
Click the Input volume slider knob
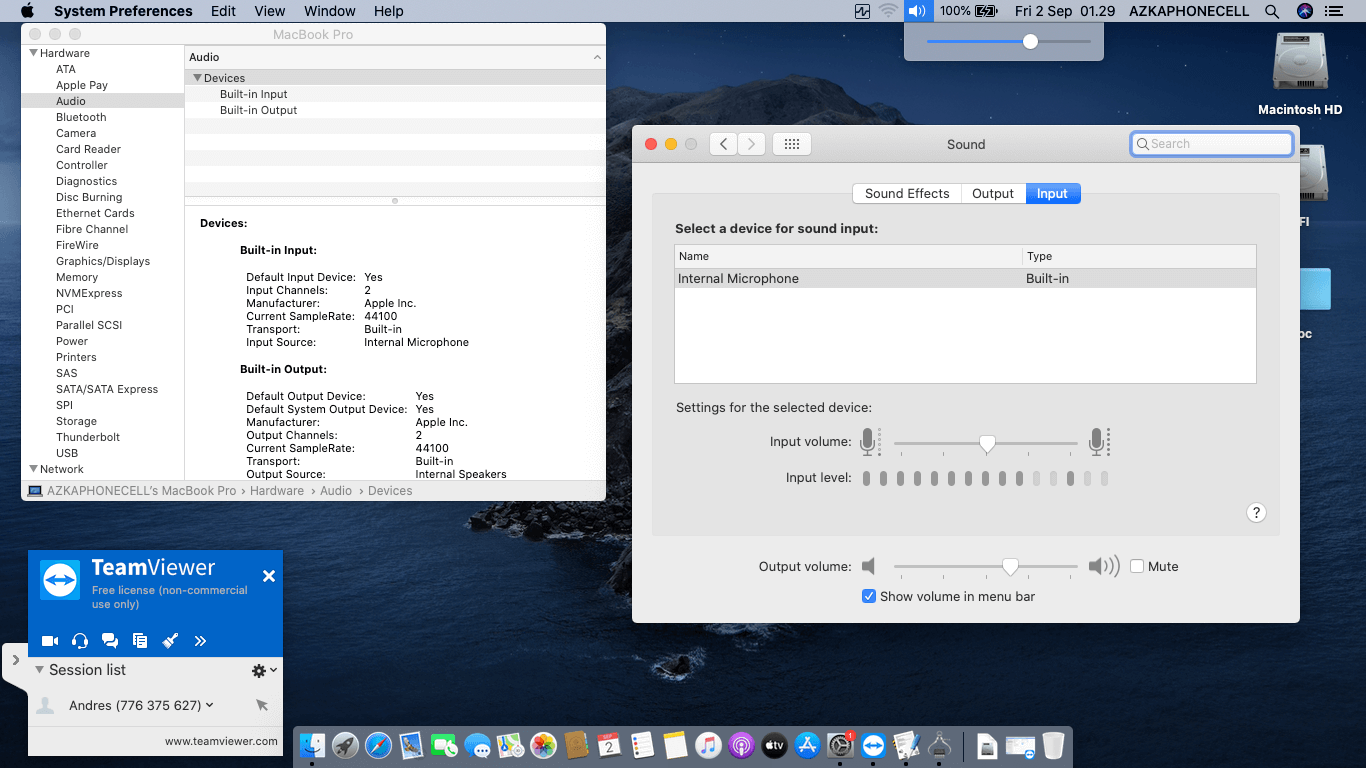click(987, 443)
